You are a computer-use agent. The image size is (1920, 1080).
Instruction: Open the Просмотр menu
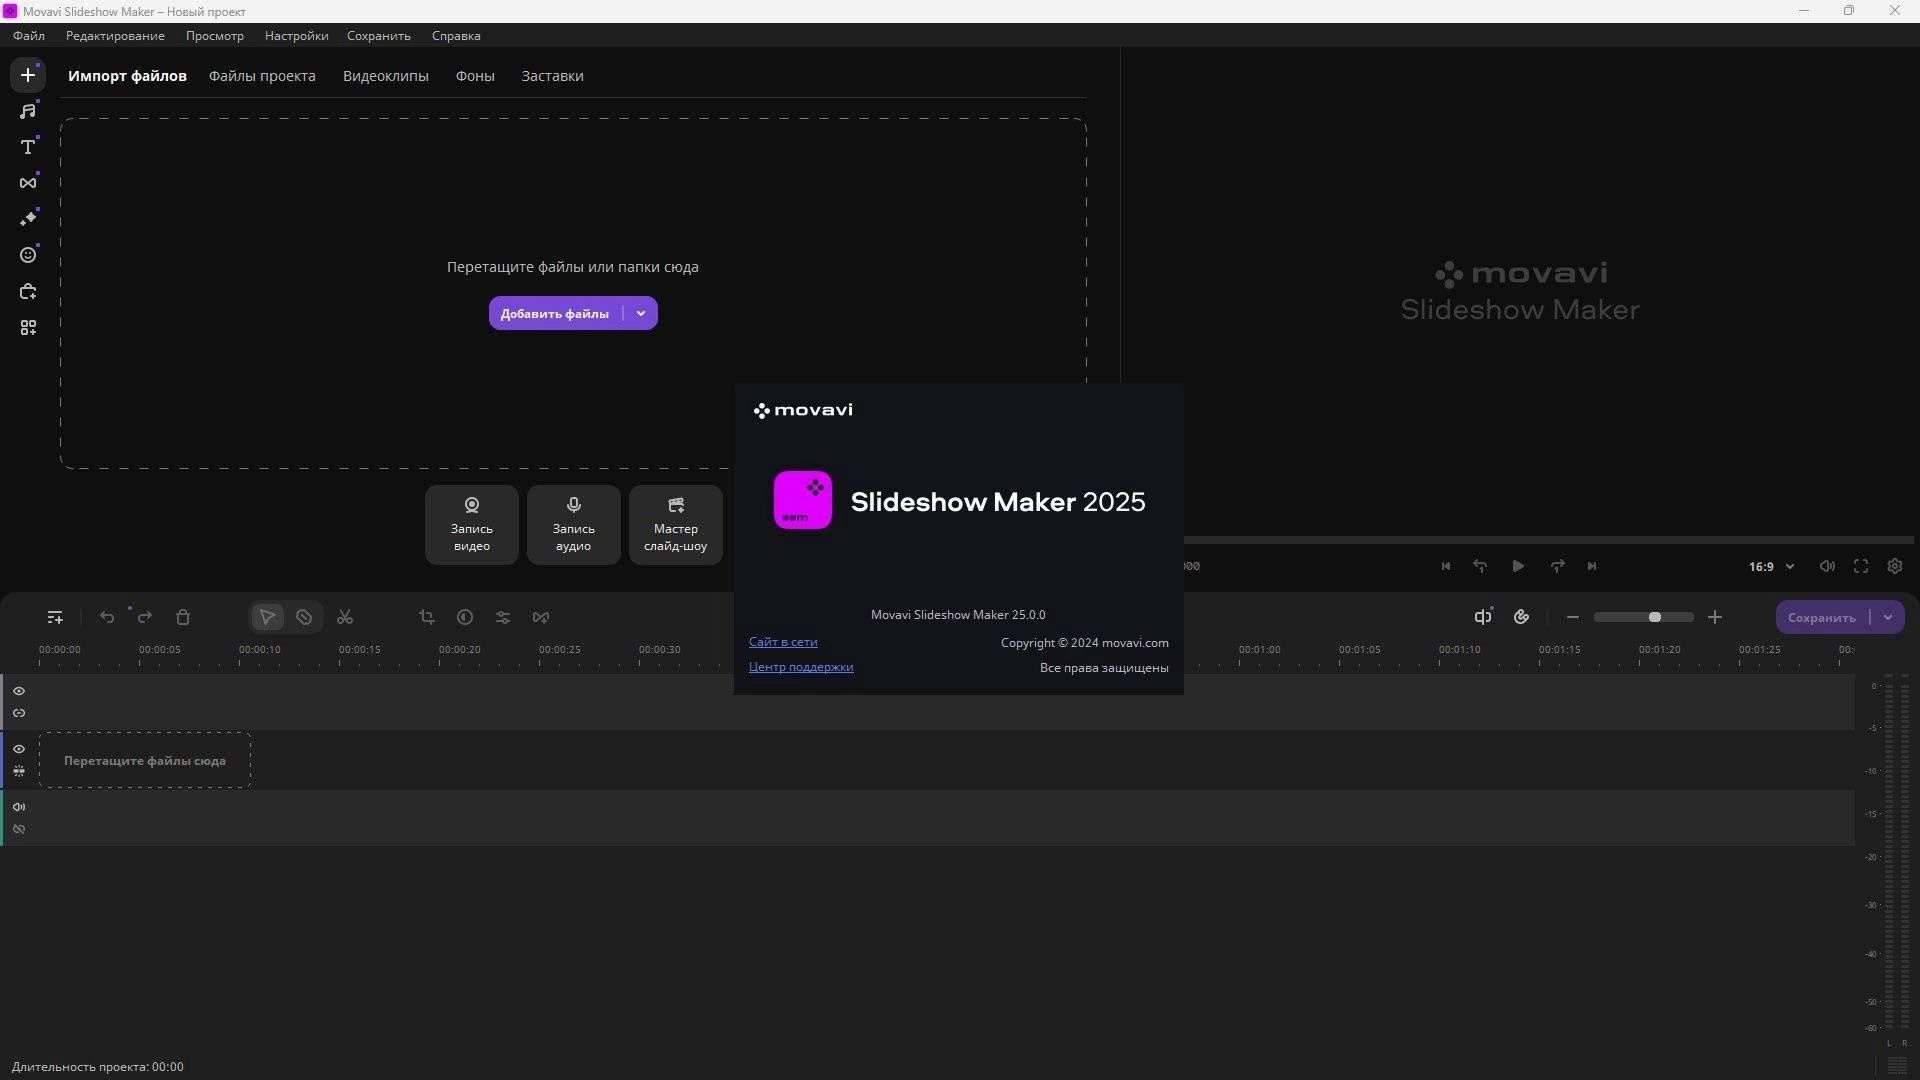(215, 36)
